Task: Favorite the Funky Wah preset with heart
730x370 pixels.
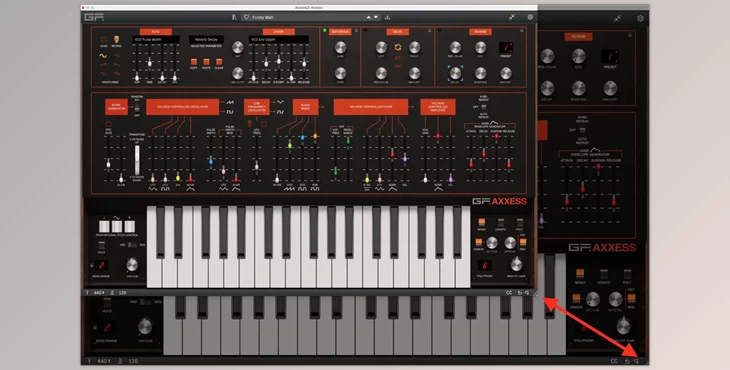Action: point(246,17)
